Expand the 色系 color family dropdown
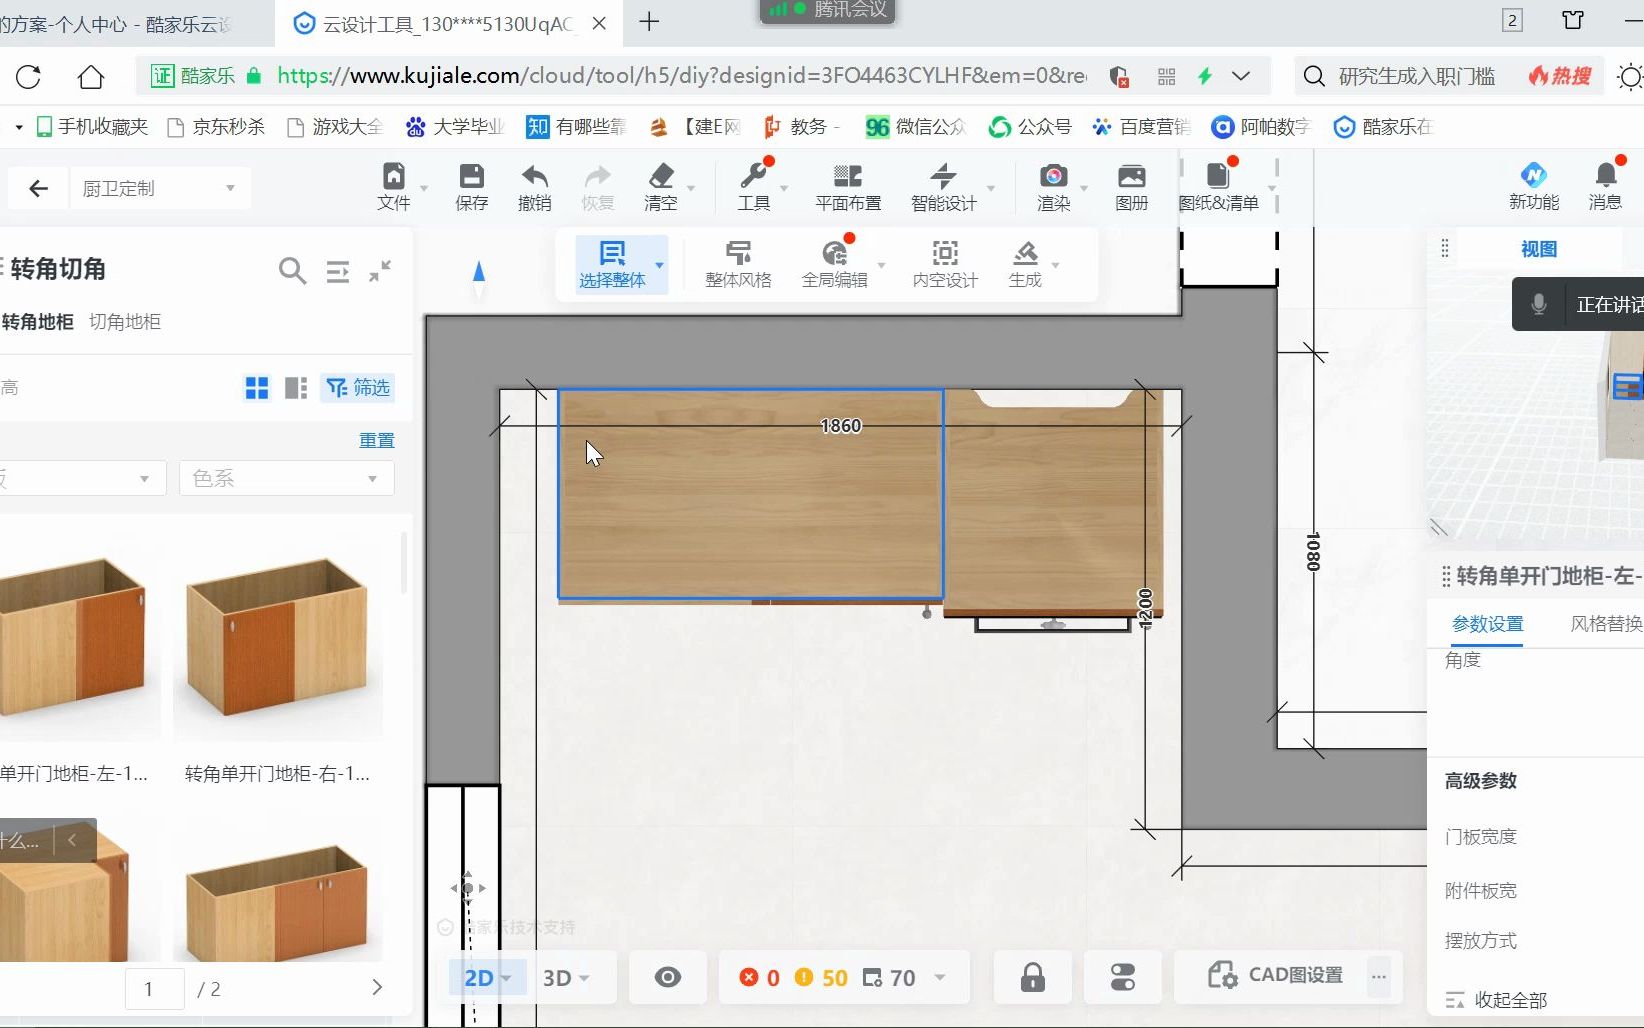Screen dimensions: 1644x1028 tap(286, 479)
